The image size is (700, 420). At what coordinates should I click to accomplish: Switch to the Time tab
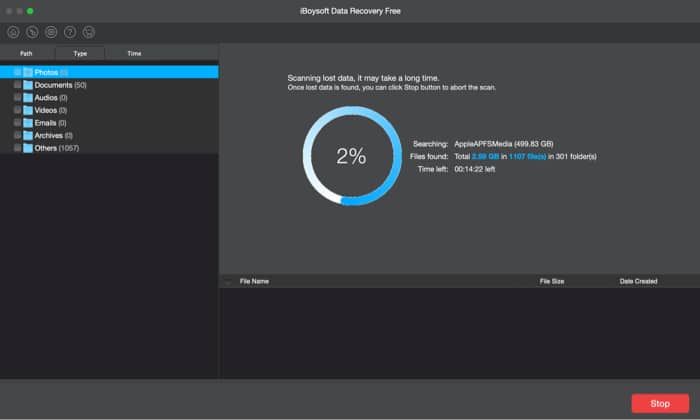tap(134, 53)
